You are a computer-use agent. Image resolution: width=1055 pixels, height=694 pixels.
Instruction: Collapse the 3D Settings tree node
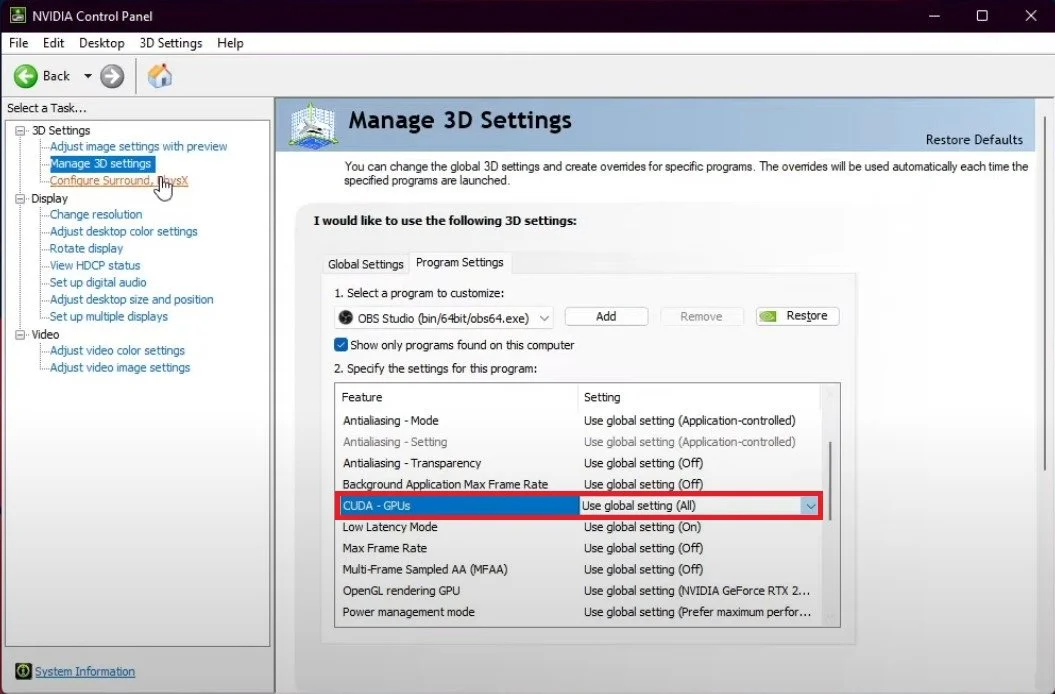(20, 131)
